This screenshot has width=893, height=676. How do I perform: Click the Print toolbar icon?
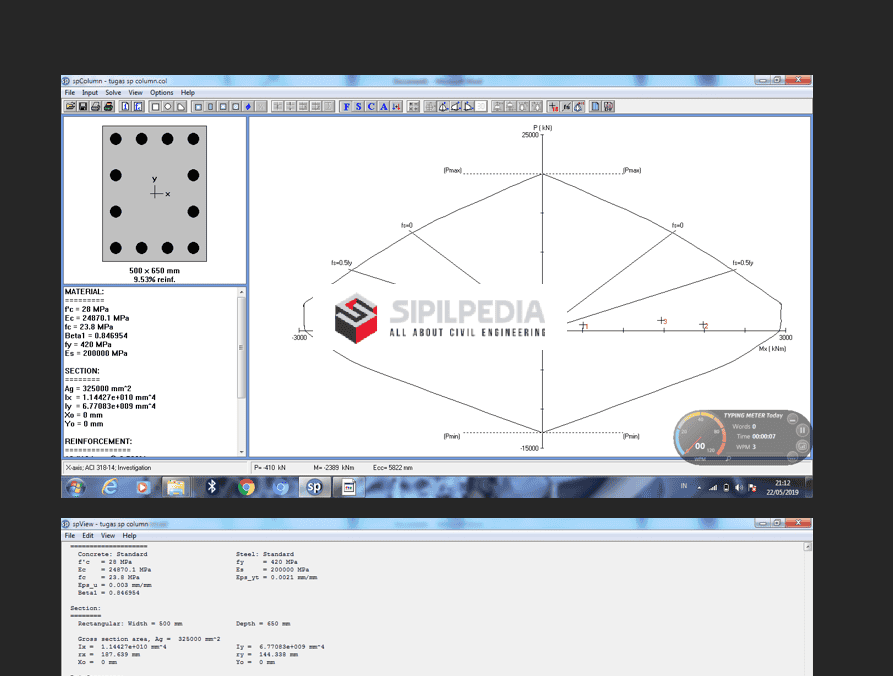(94, 106)
